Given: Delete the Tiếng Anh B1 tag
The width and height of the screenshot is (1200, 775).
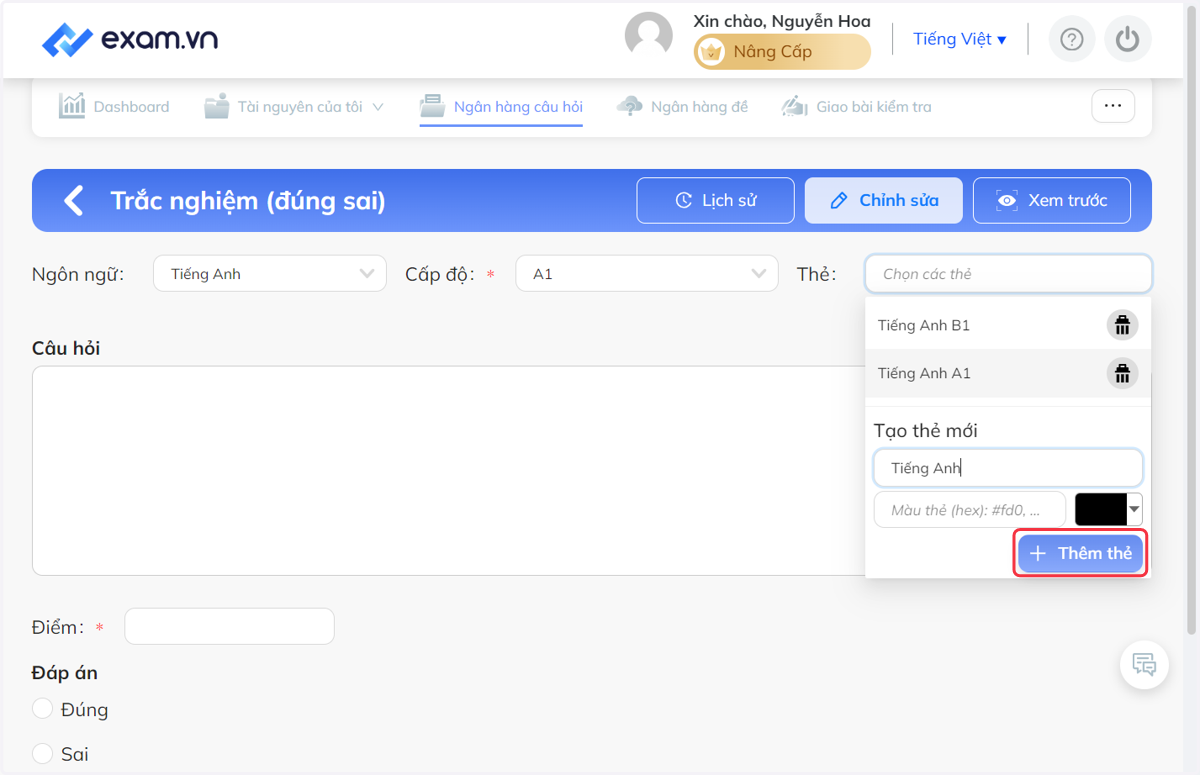Looking at the screenshot, I should tap(1122, 325).
